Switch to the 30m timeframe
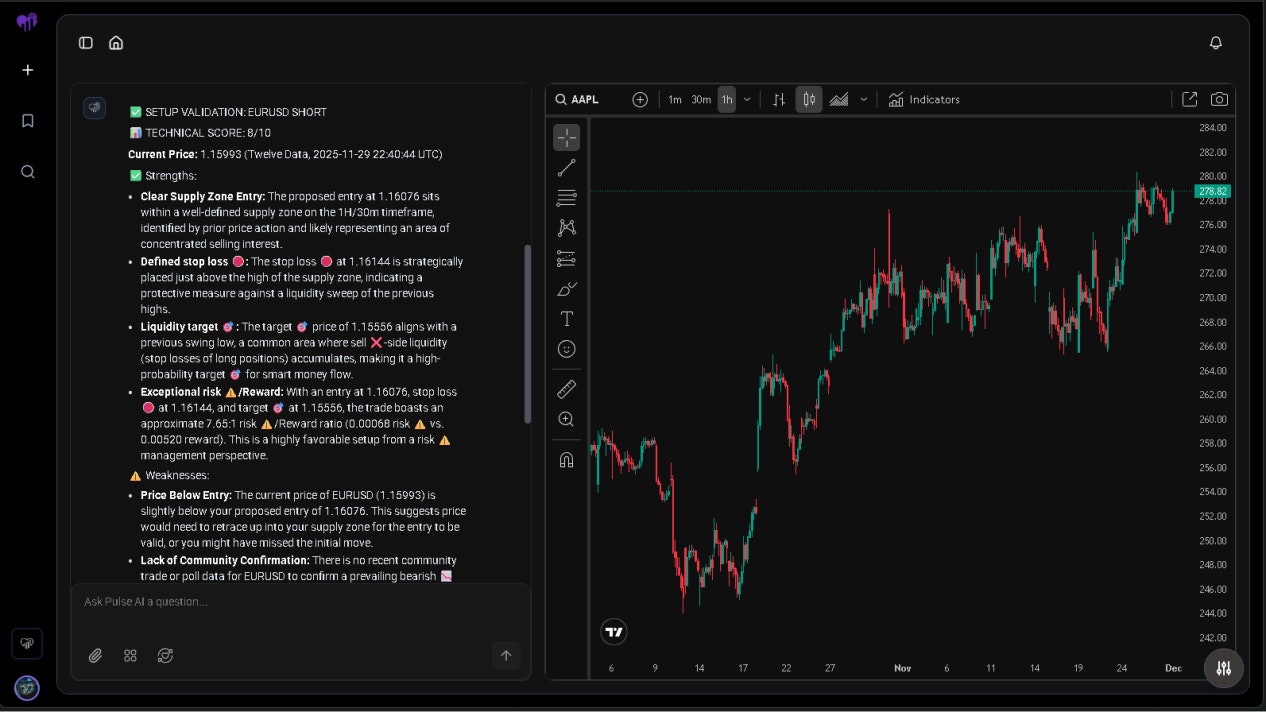The width and height of the screenshot is (1266, 712). tap(700, 99)
